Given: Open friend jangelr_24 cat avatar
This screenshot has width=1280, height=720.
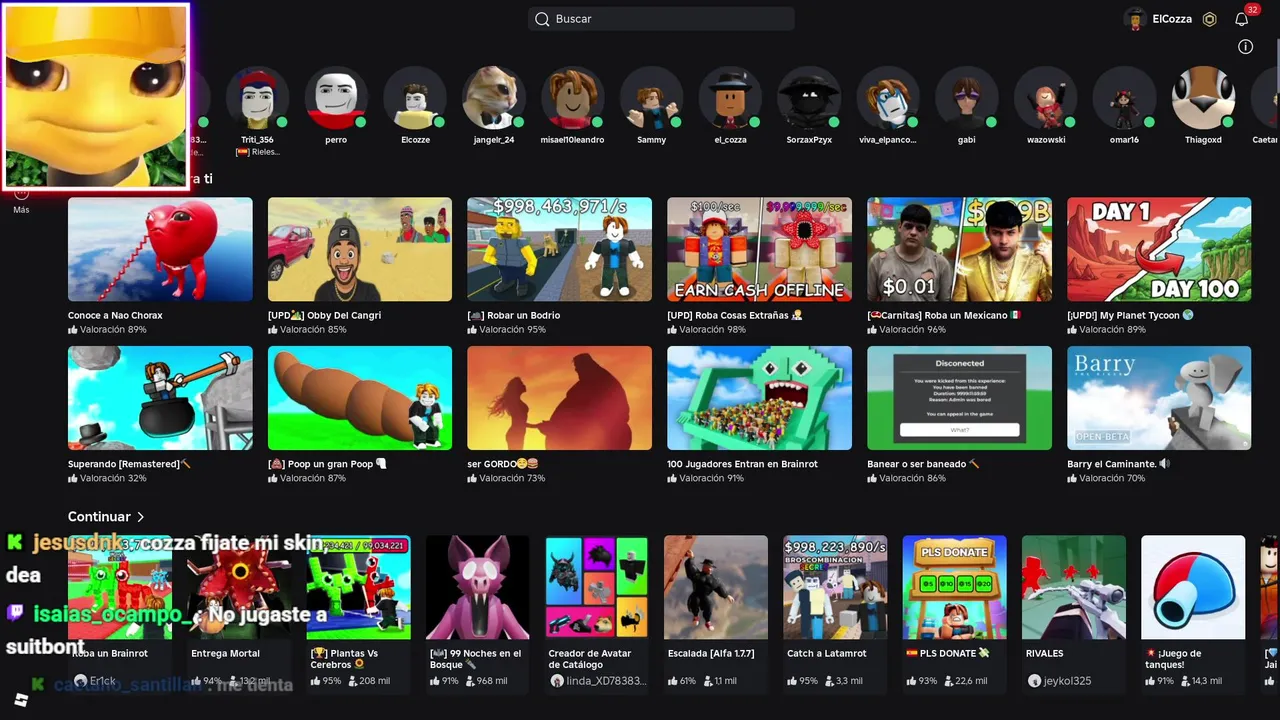Looking at the screenshot, I should click(x=494, y=98).
